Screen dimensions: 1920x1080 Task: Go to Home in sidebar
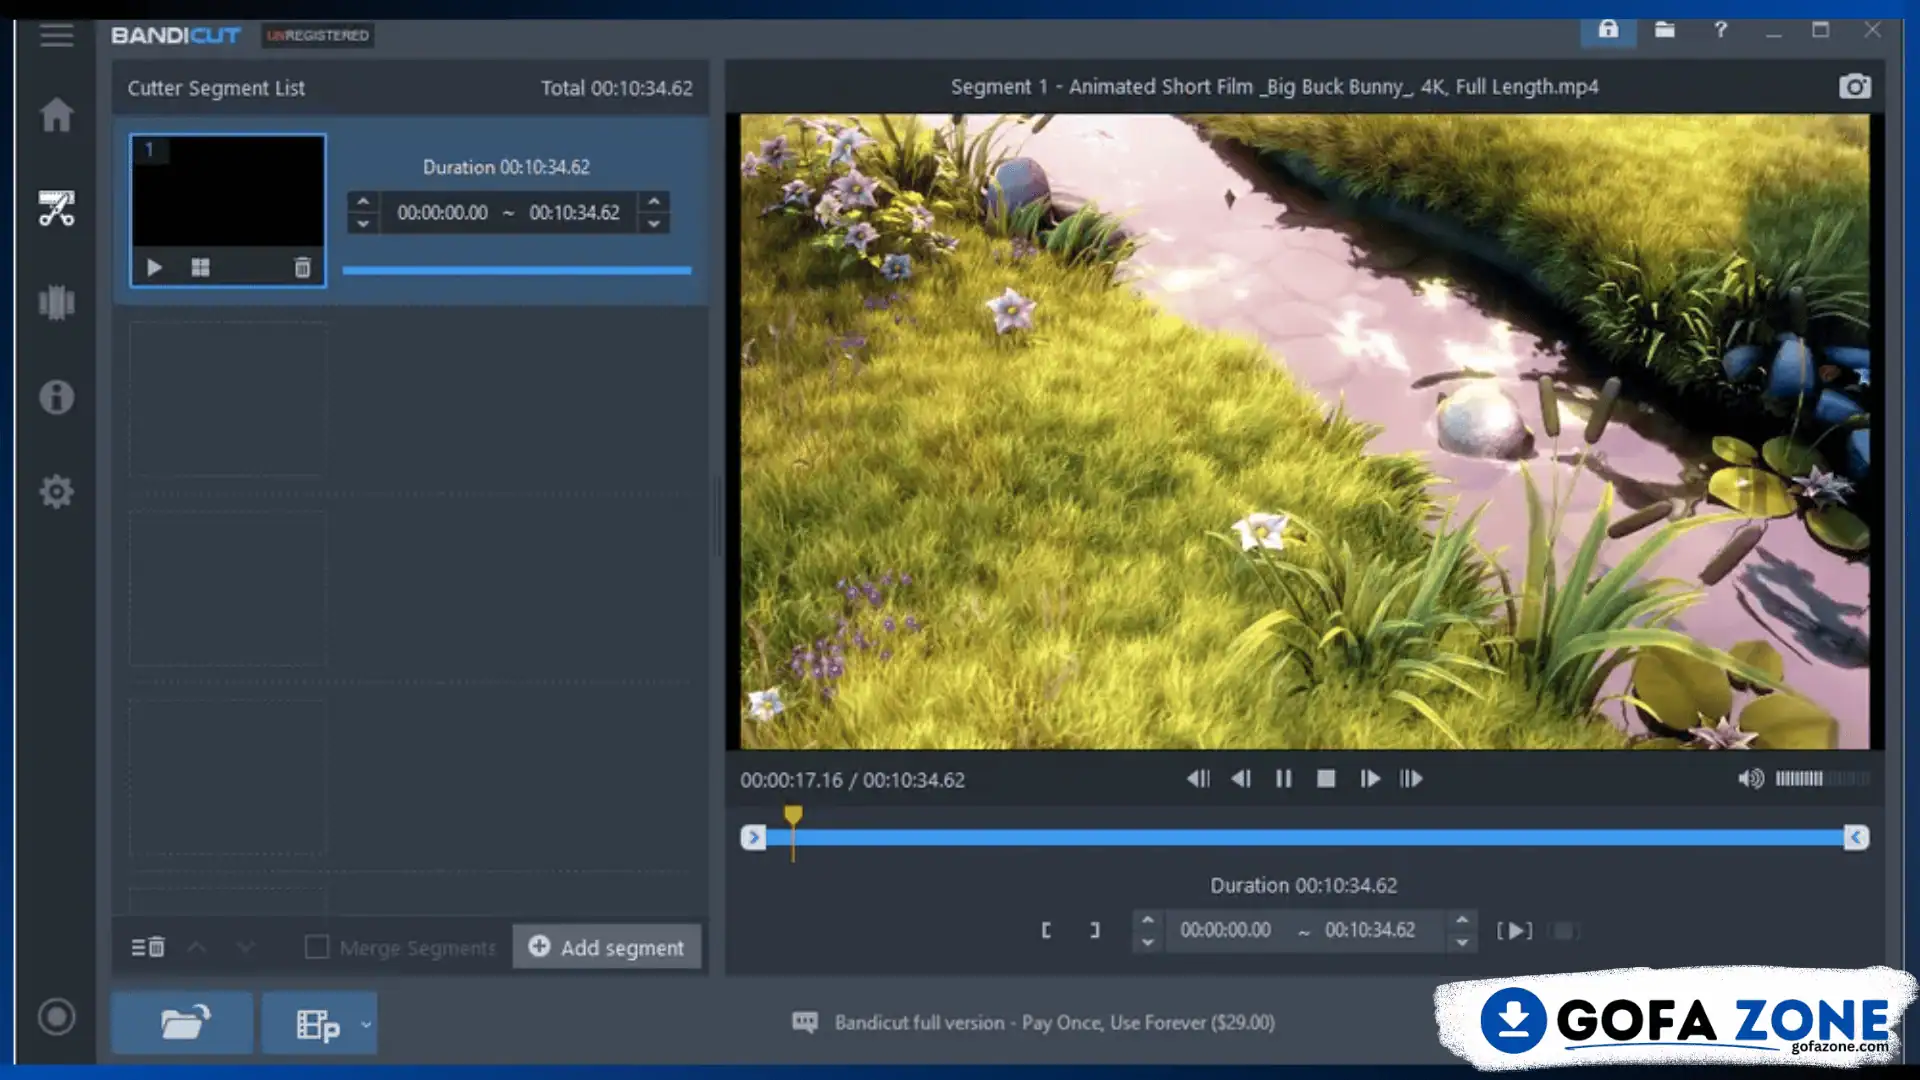(x=56, y=114)
